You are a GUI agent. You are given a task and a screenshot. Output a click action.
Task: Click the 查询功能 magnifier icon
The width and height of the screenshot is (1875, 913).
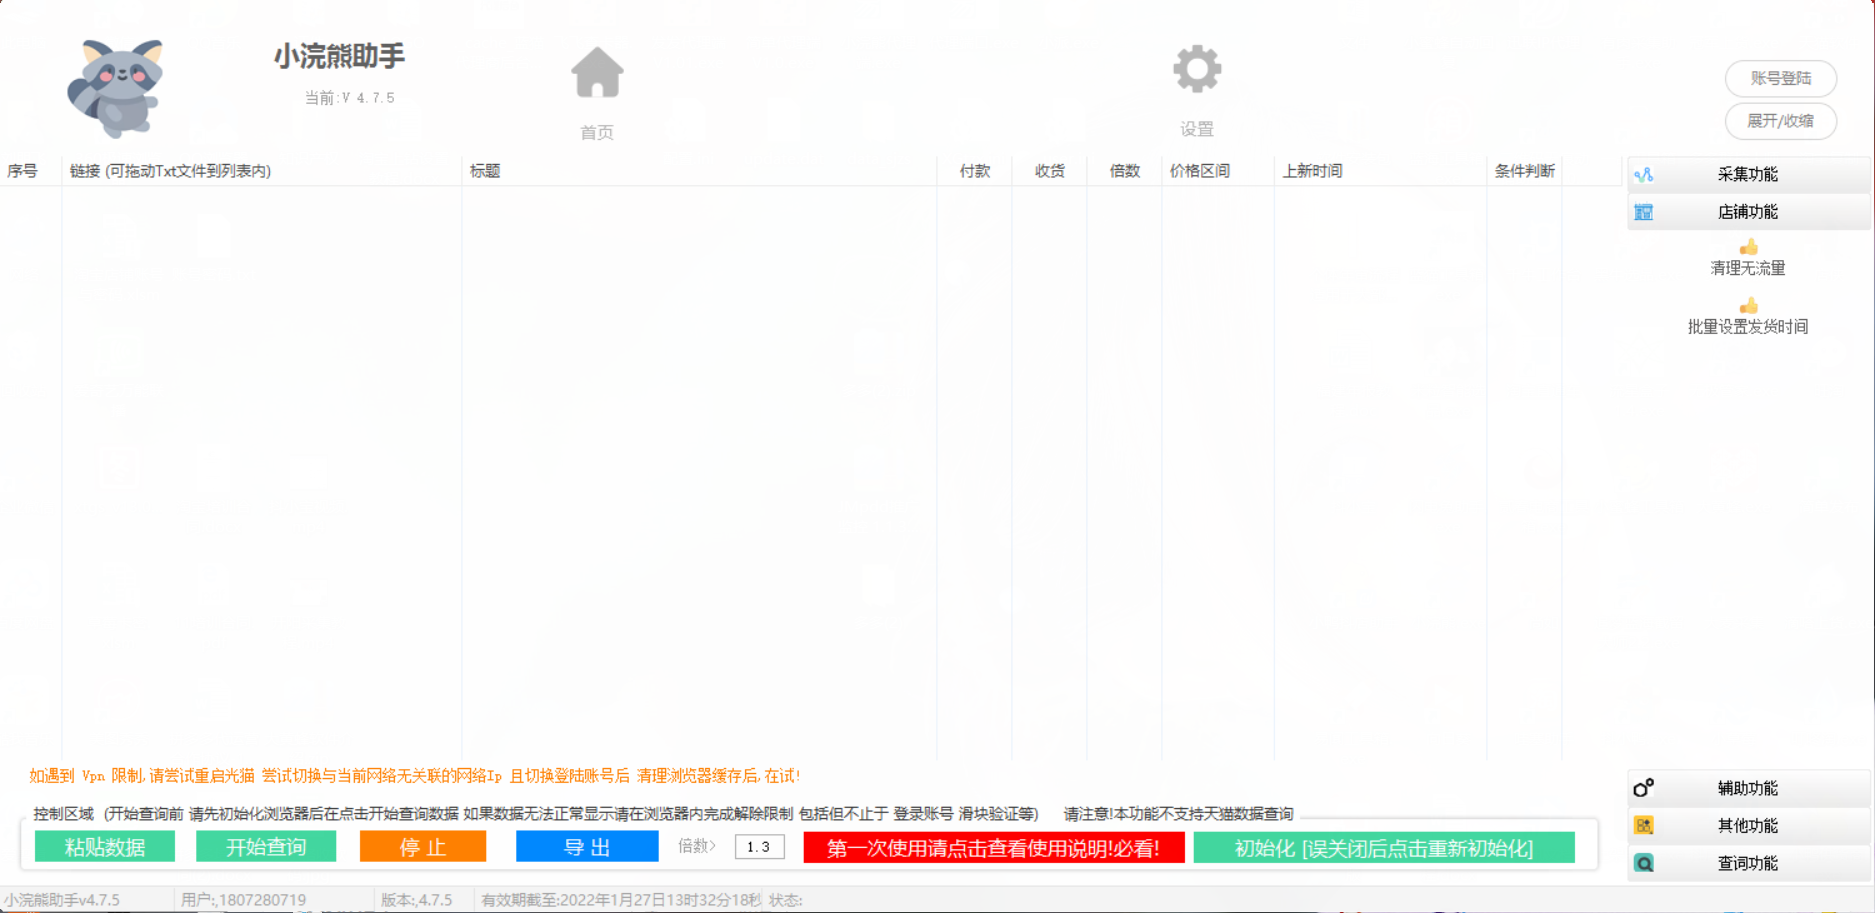pos(1643,863)
